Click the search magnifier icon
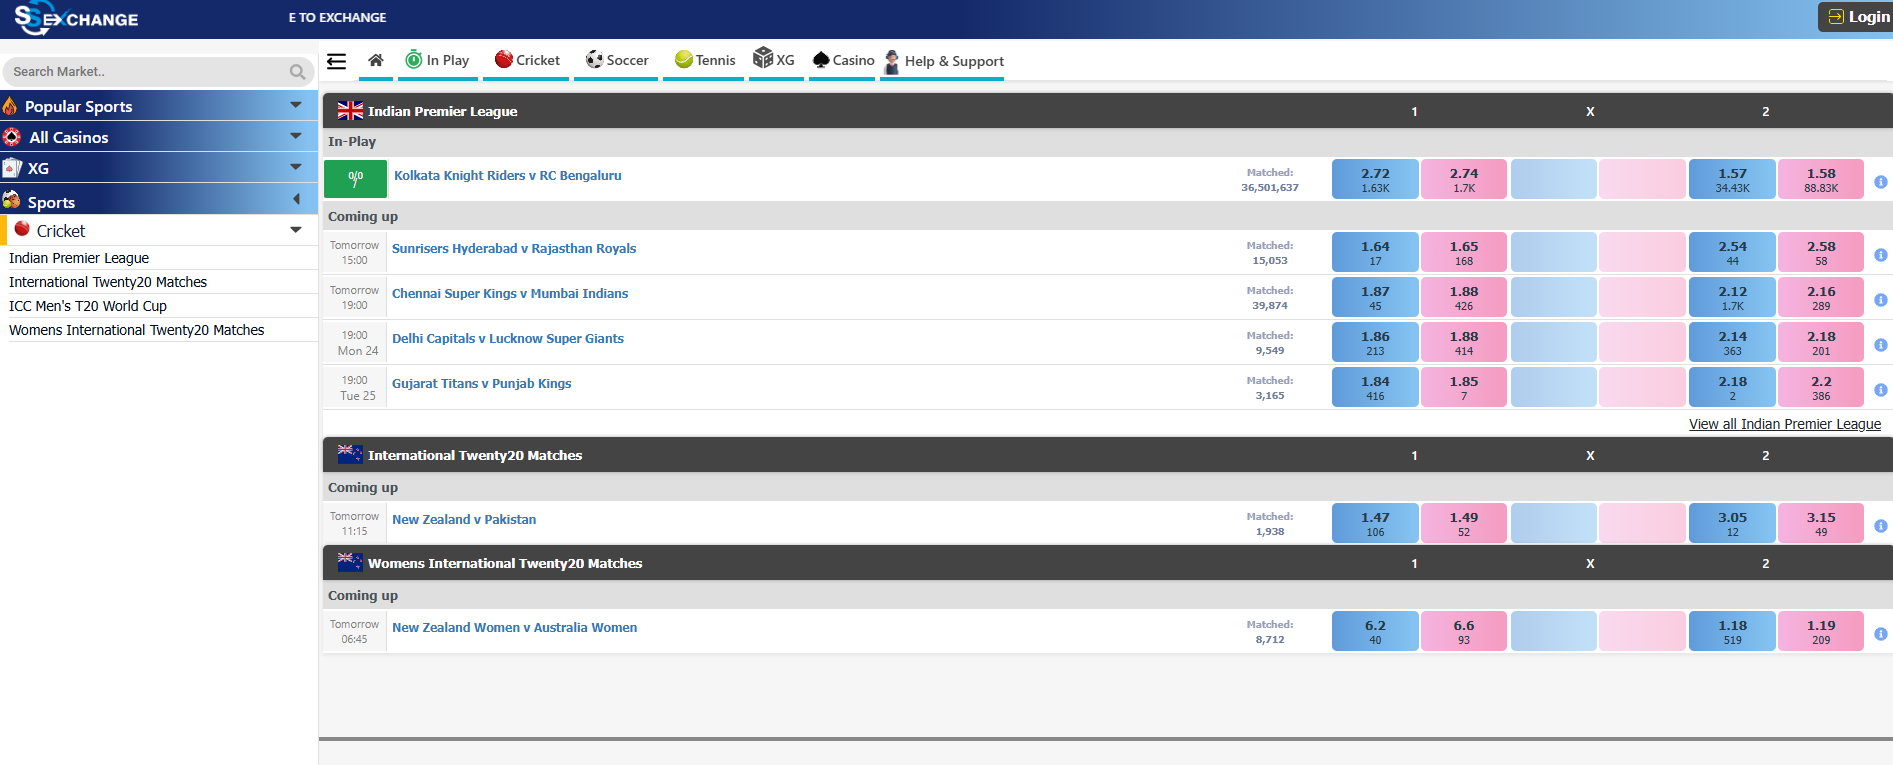This screenshot has height=765, width=1893. [297, 72]
